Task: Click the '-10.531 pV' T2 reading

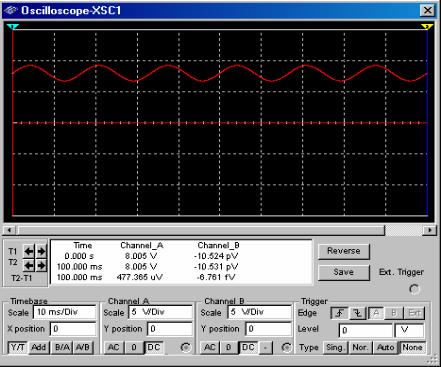Action: [x=216, y=267]
